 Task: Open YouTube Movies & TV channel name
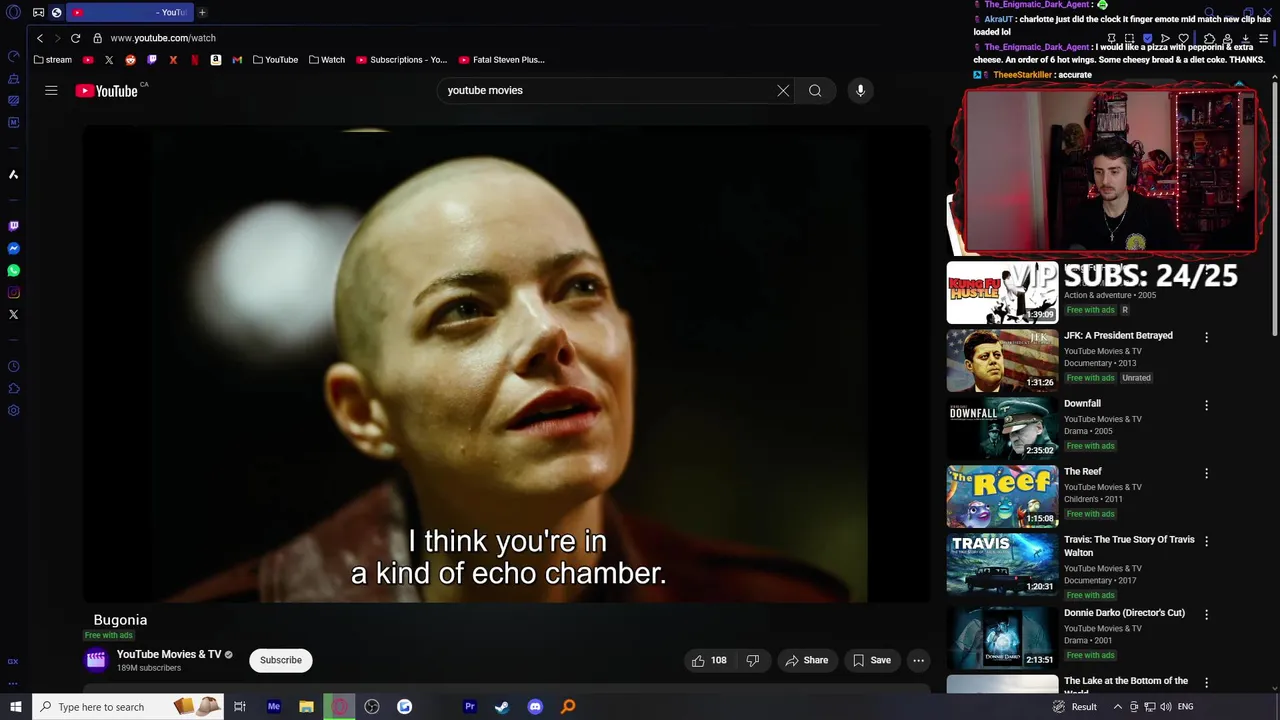pos(169,654)
